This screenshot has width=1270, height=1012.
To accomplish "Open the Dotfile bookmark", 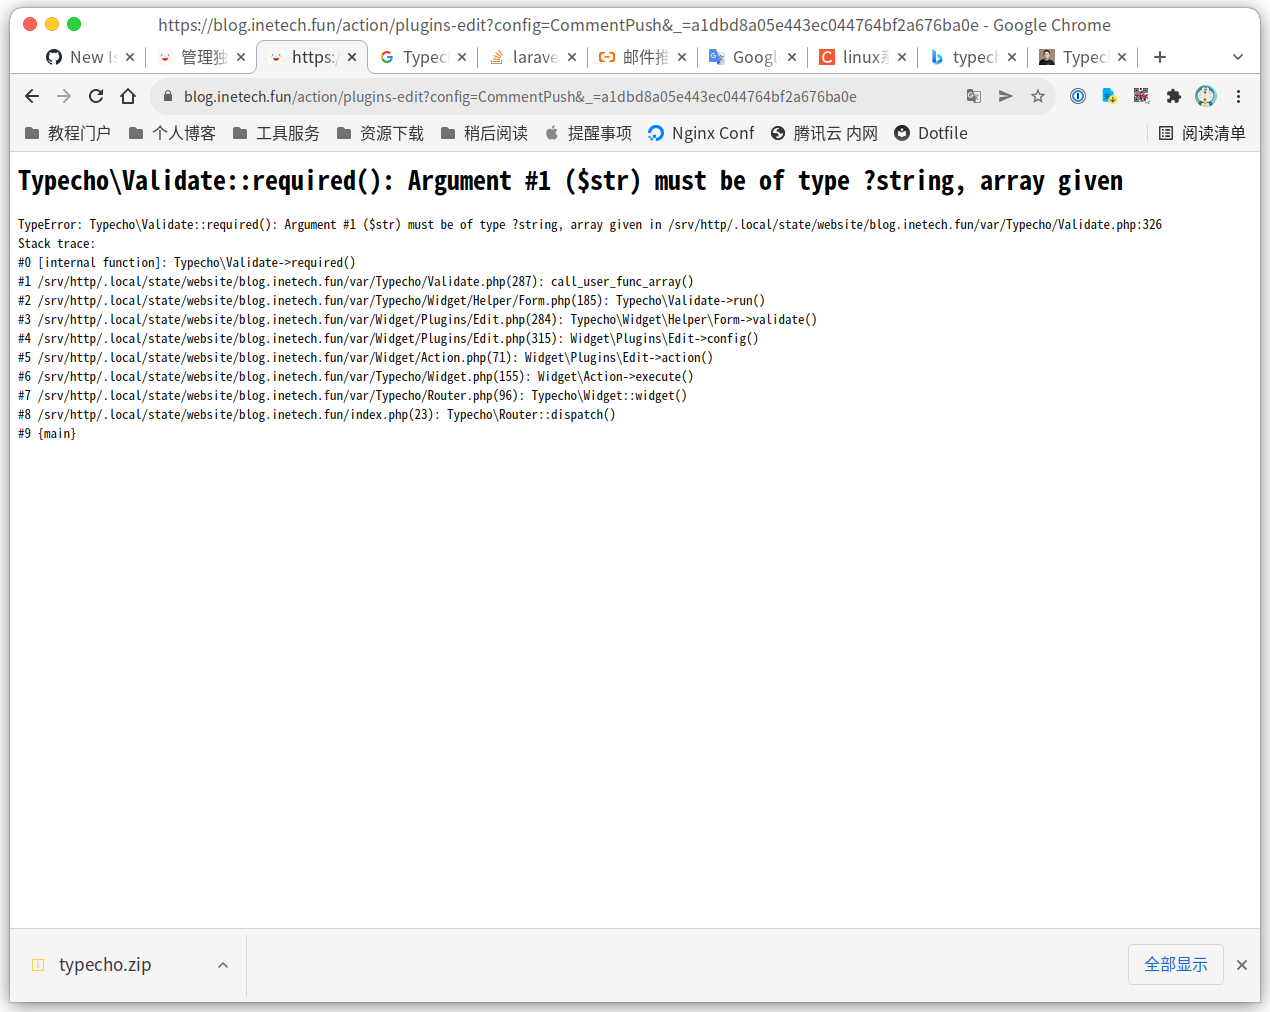I will (x=931, y=133).
